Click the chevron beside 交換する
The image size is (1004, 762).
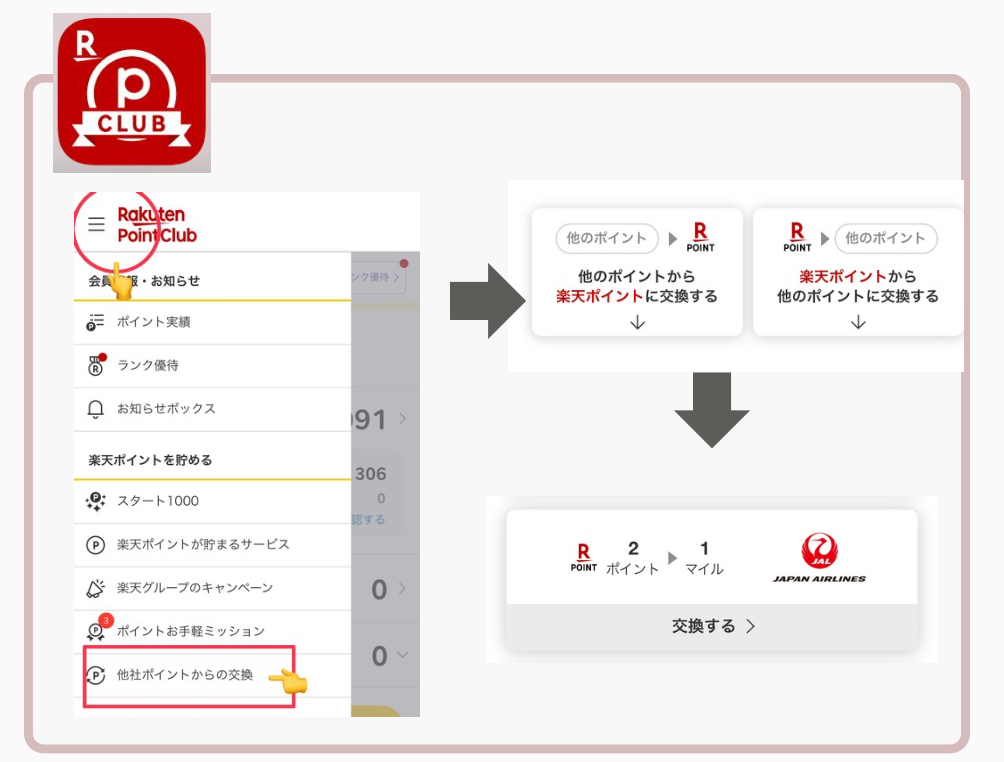point(750,626)
